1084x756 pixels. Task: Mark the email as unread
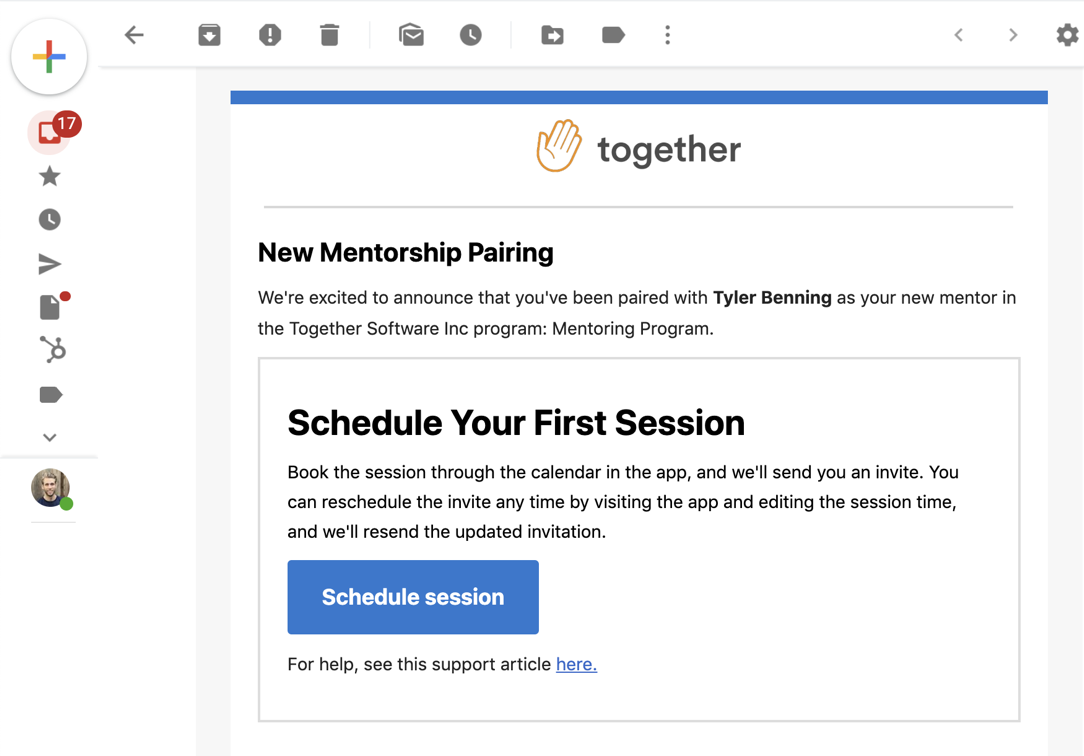pyautogui.click(x=411, y=35)
